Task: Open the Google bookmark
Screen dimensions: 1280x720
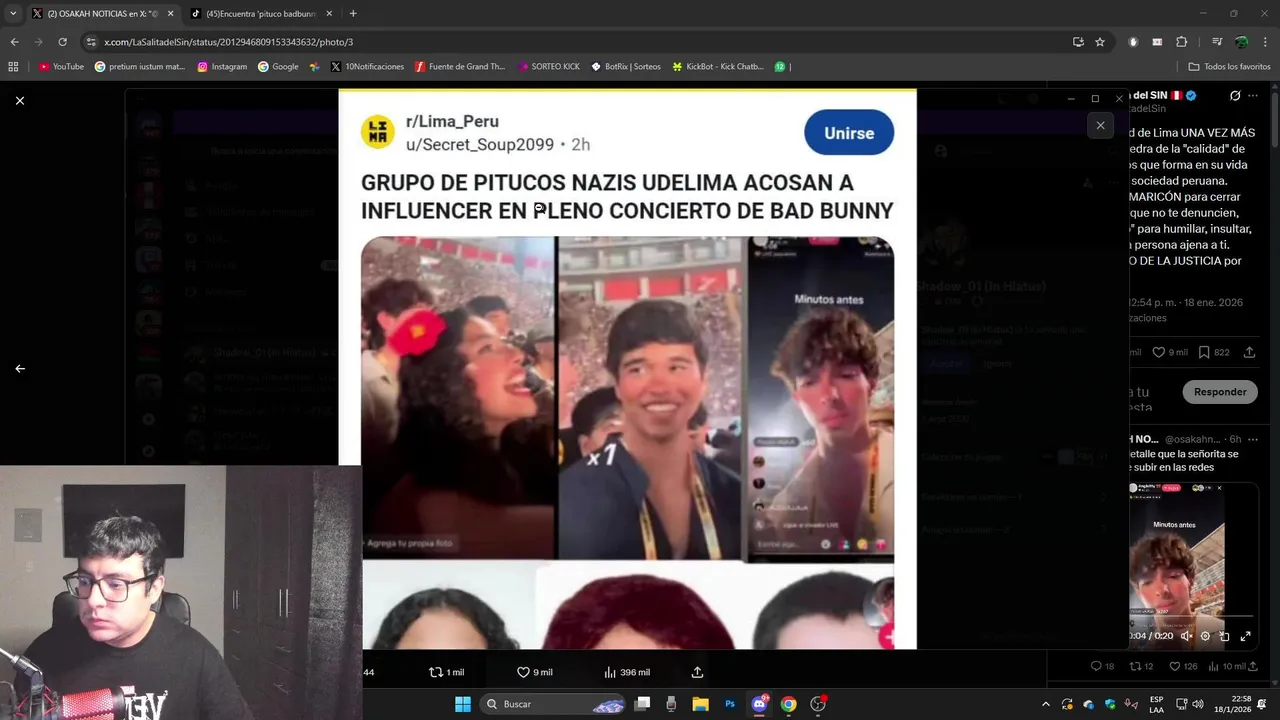Action: coord(278,66)
